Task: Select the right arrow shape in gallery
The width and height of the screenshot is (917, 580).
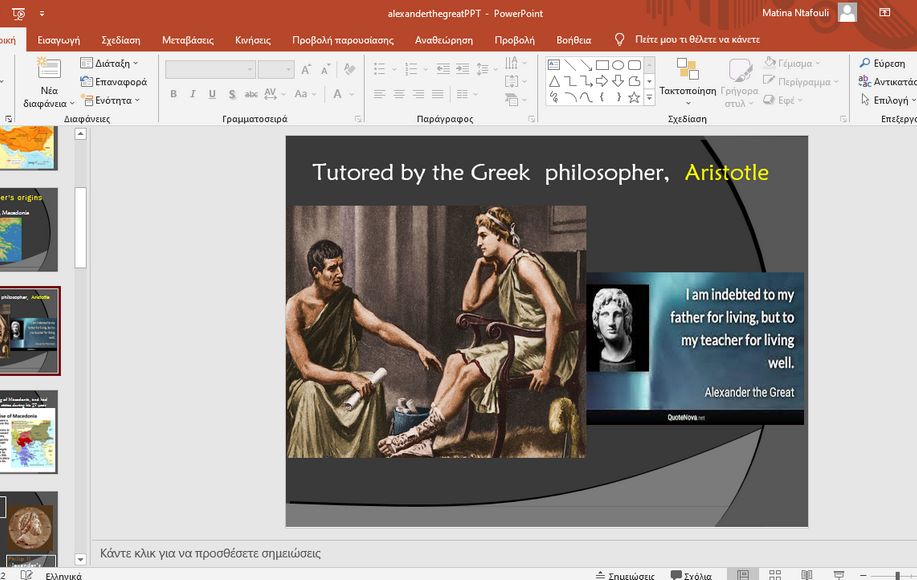Action: (x=602, y=81)
